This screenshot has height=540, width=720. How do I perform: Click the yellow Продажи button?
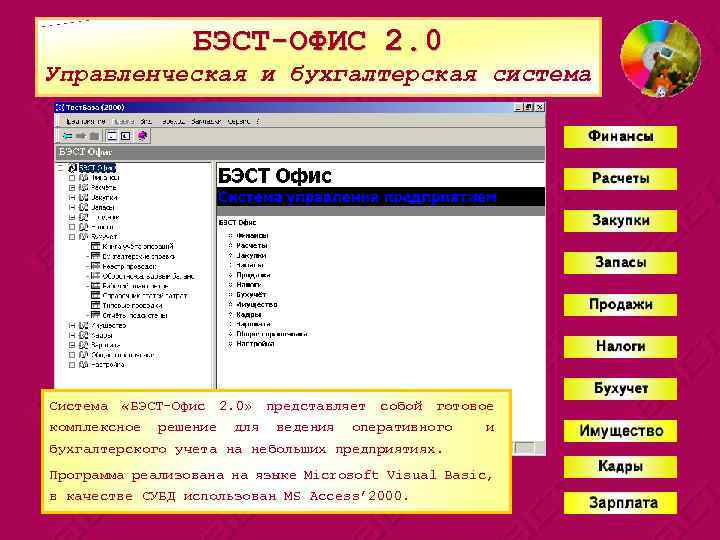point(620,304)
